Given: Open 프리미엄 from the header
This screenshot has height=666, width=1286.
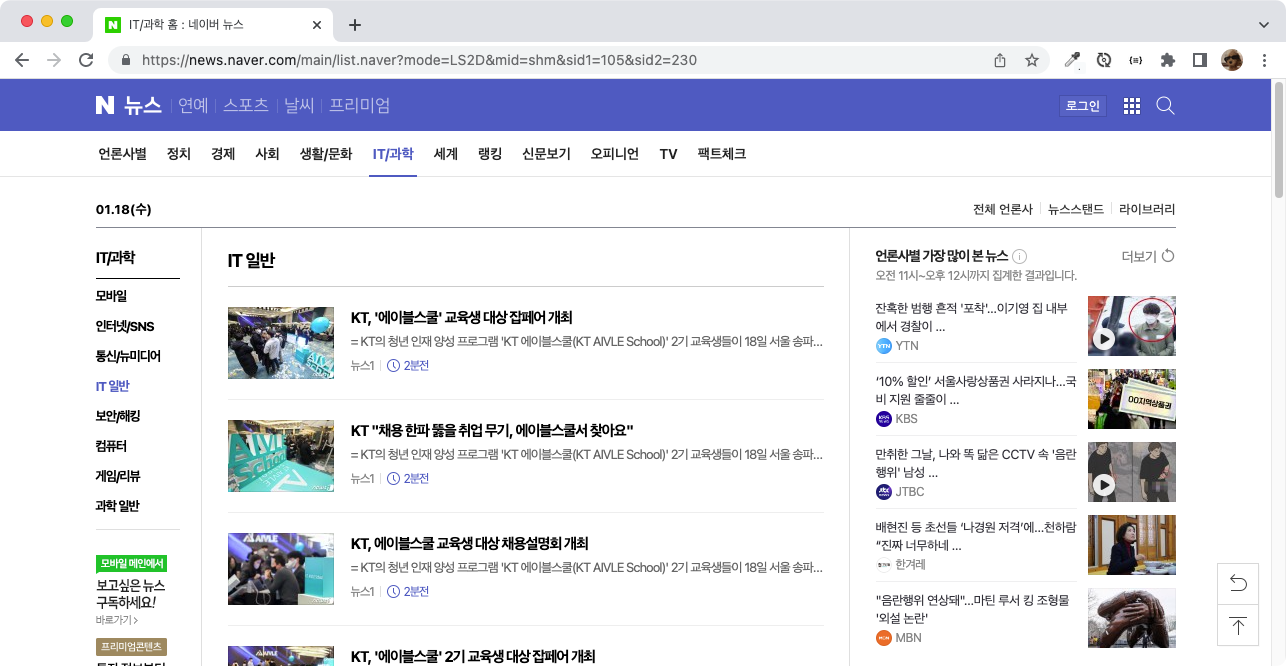Looking at the screenshot, I should coord(360,105).
